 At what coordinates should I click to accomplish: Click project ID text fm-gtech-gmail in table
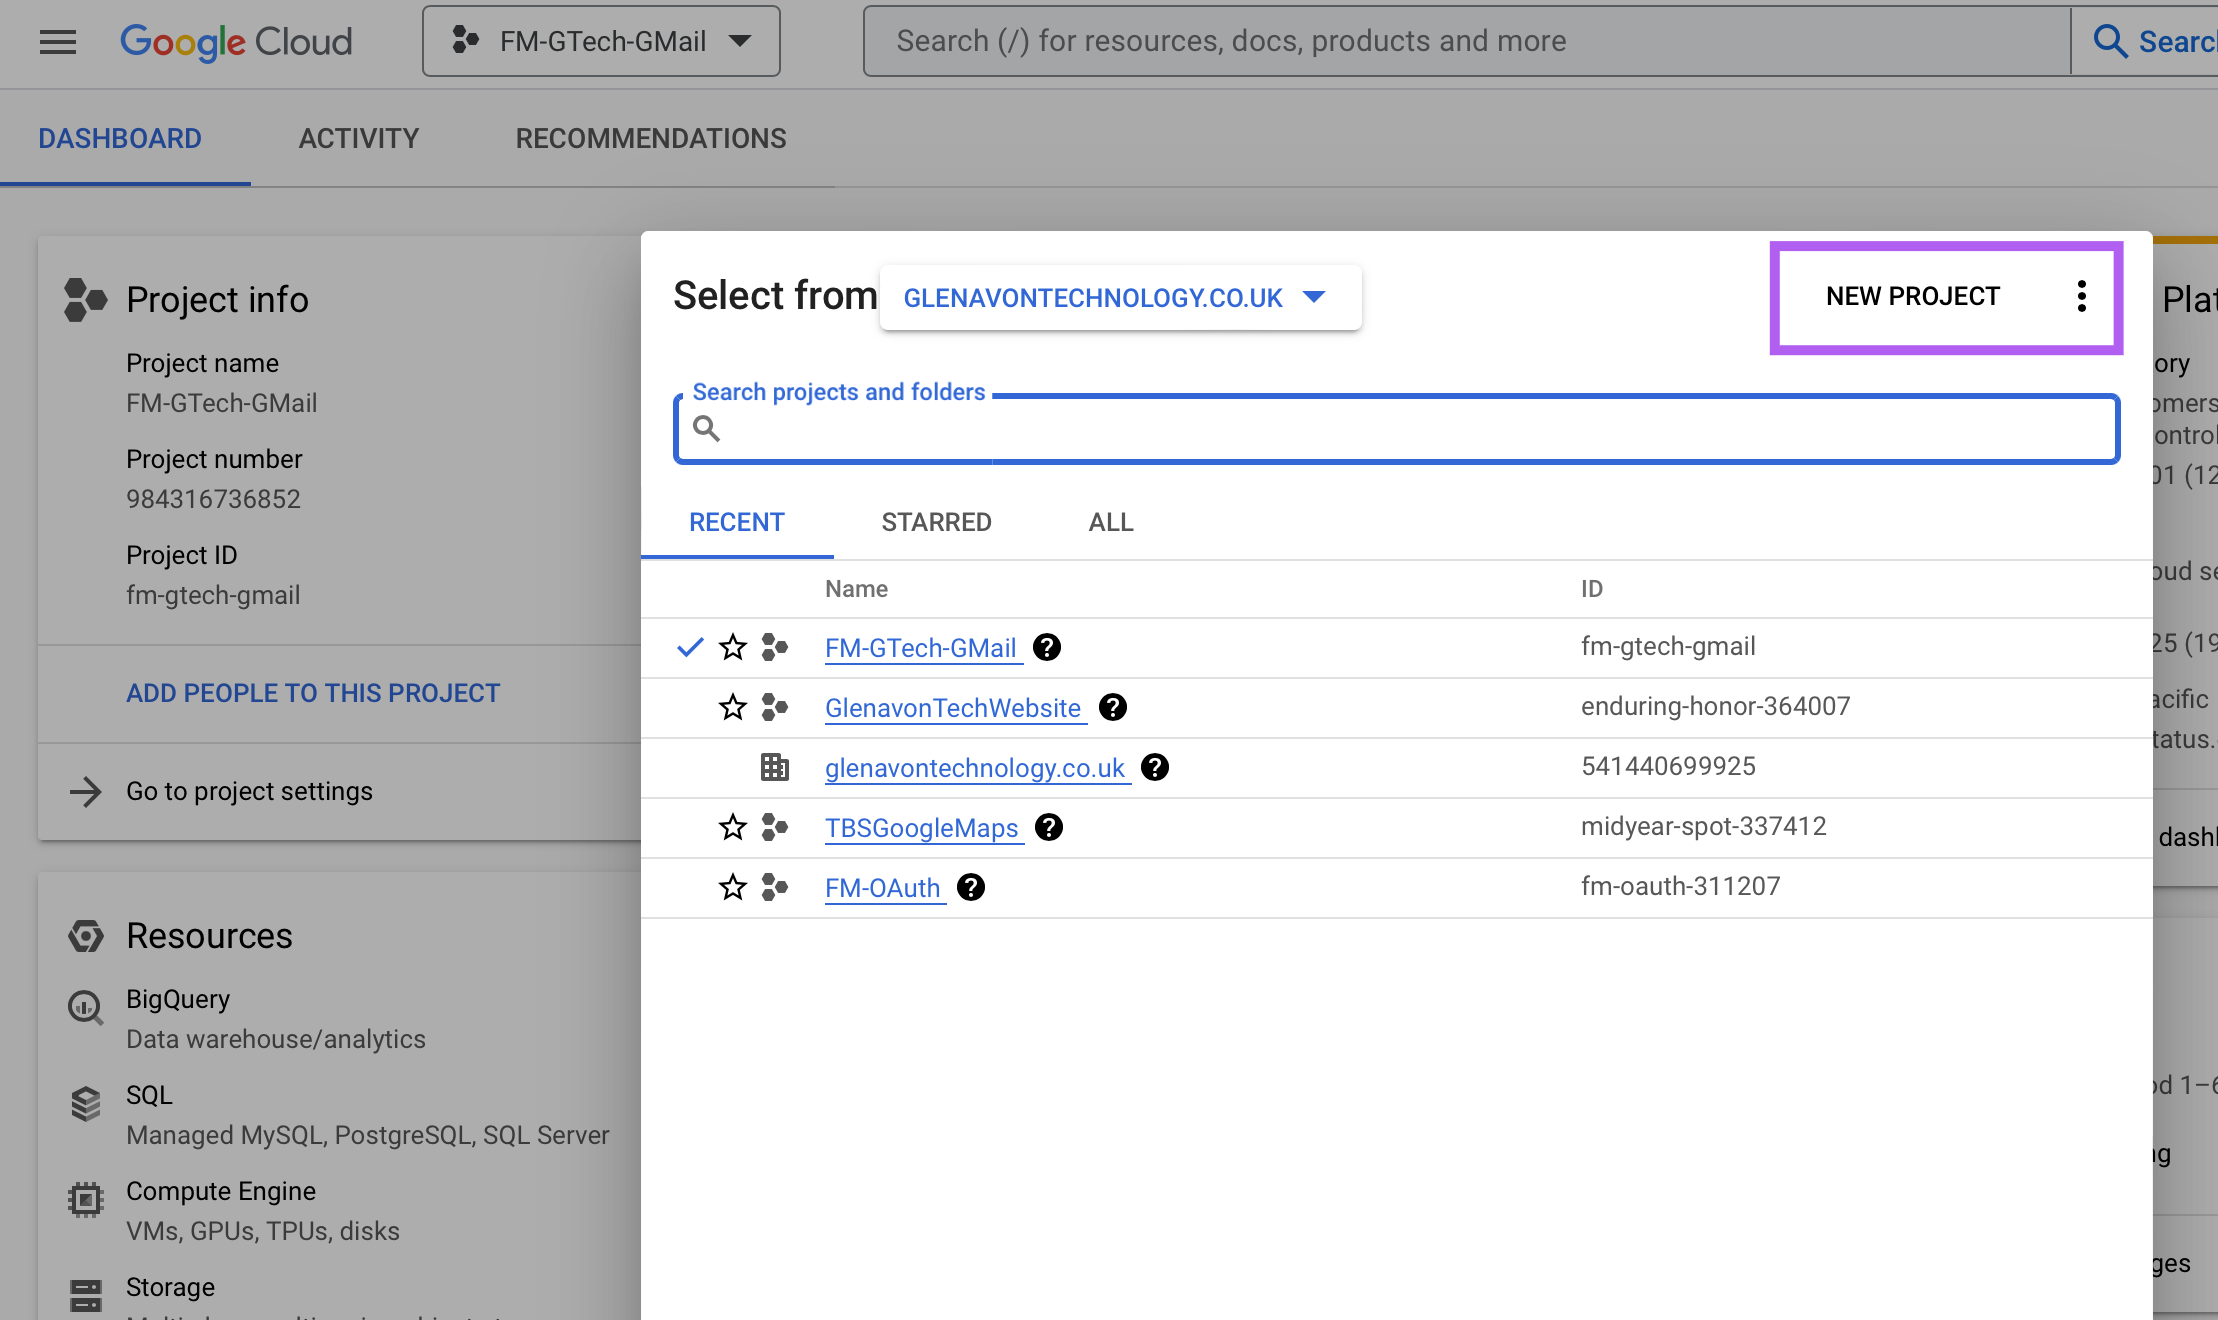click(1668, 646)
